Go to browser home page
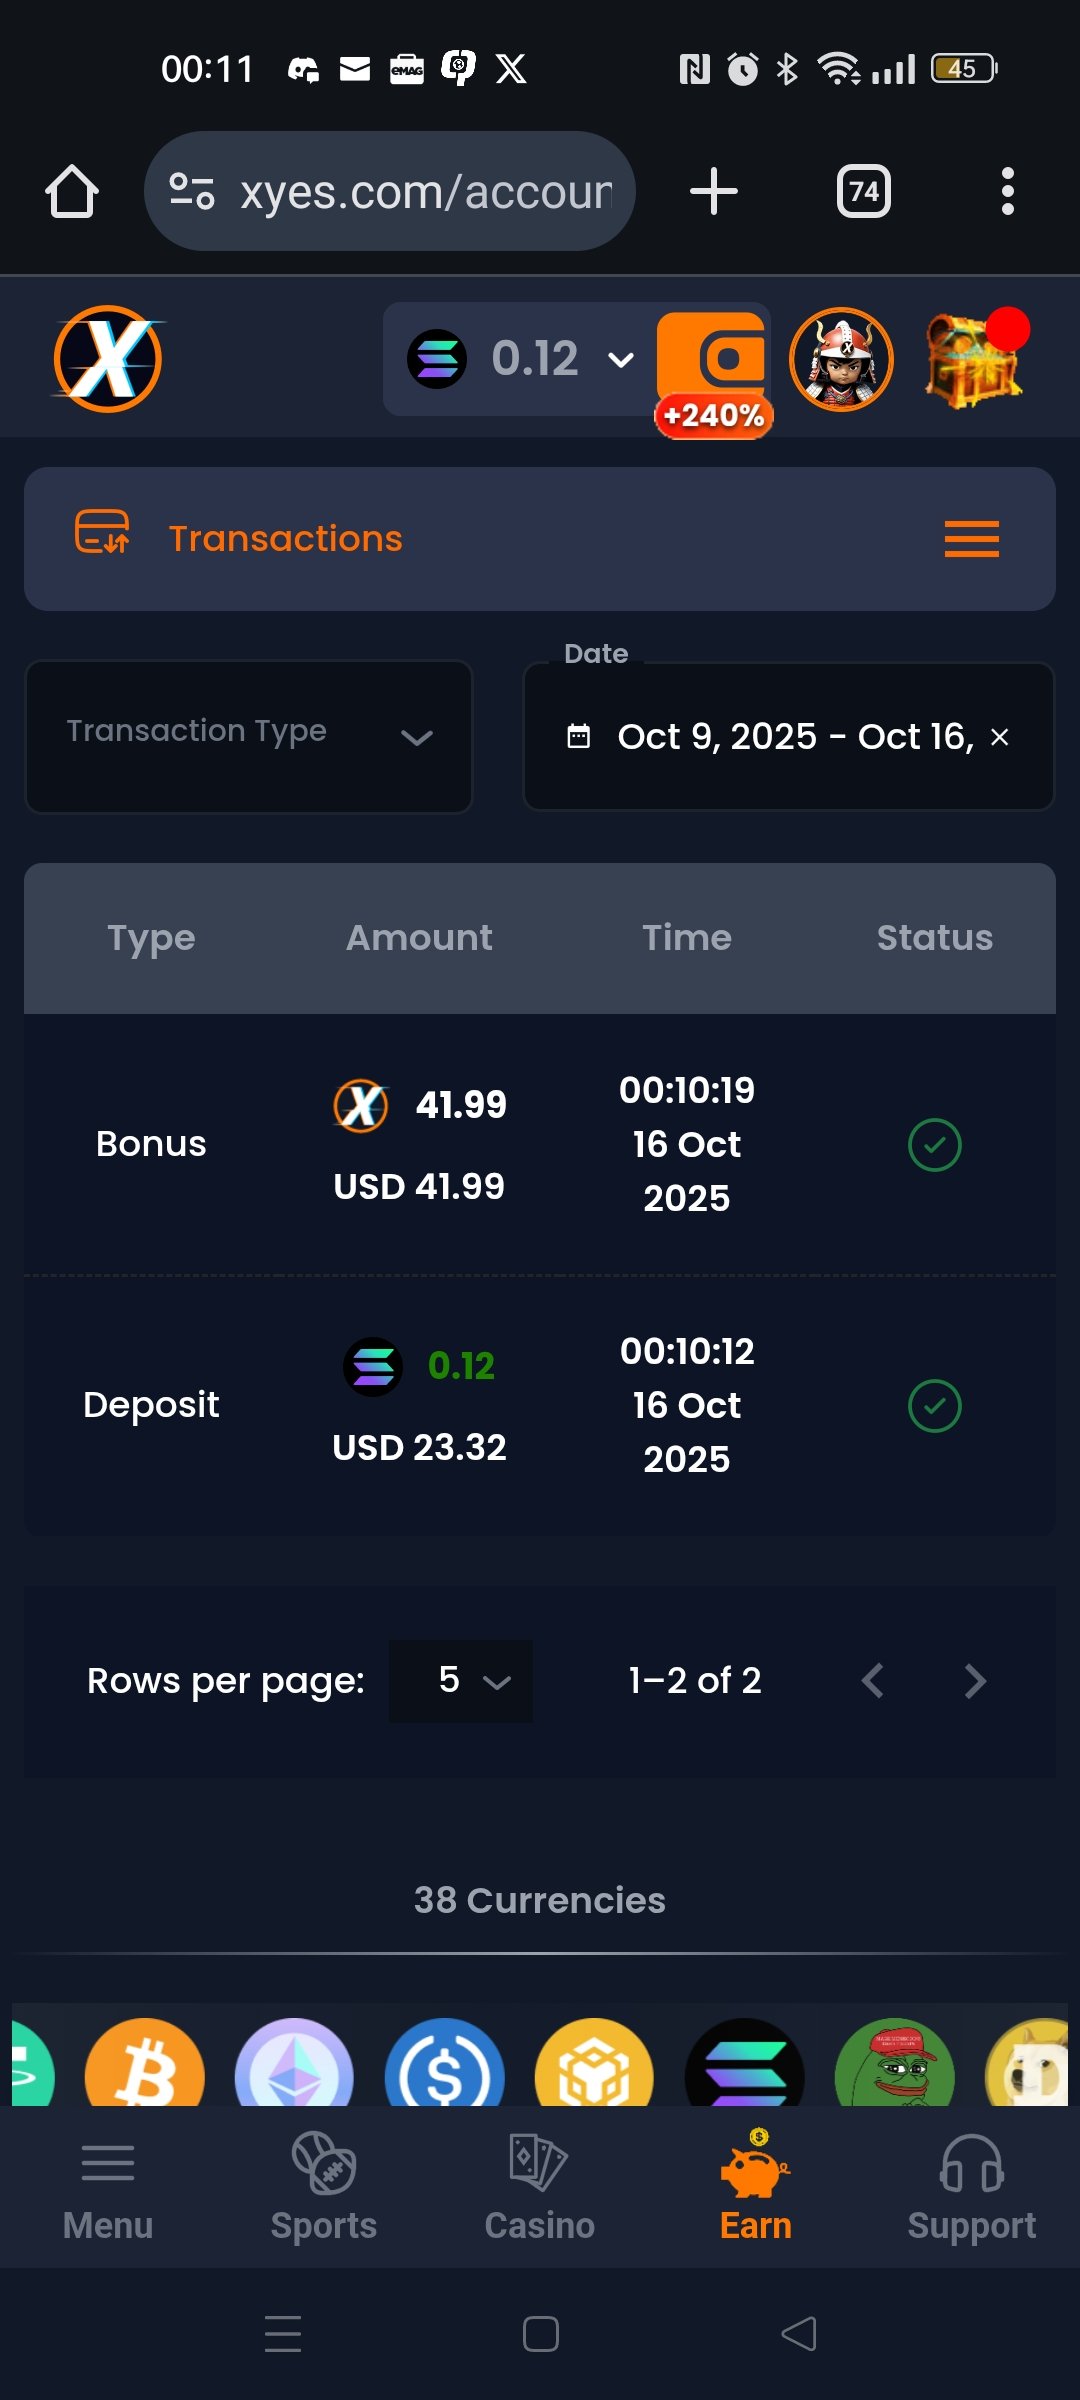The height and width of the screenshot is (2400, 1080). pos(72,191)
